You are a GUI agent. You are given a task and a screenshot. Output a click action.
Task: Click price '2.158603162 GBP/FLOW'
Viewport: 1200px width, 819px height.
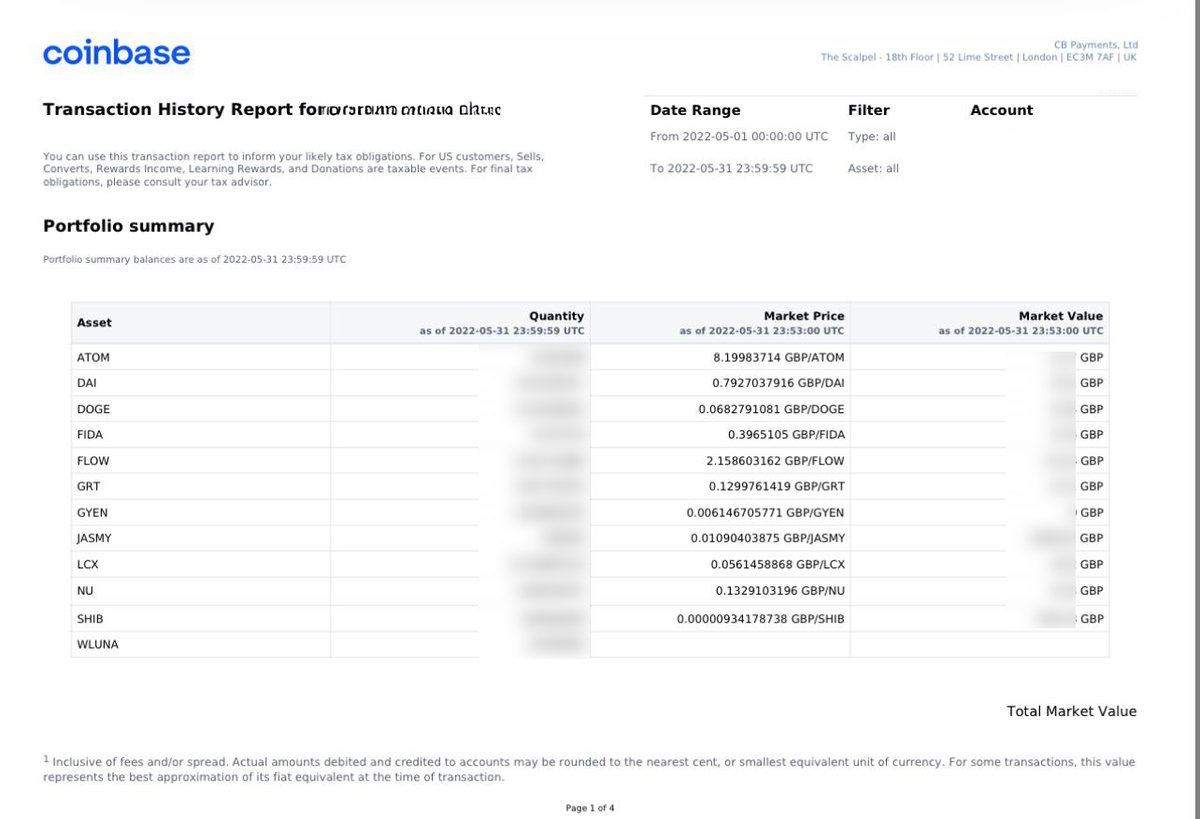tap(776, 461)
